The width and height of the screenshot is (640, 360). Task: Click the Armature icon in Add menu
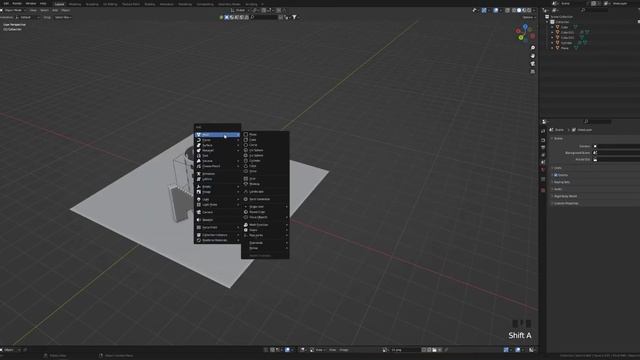coord(199,174)
